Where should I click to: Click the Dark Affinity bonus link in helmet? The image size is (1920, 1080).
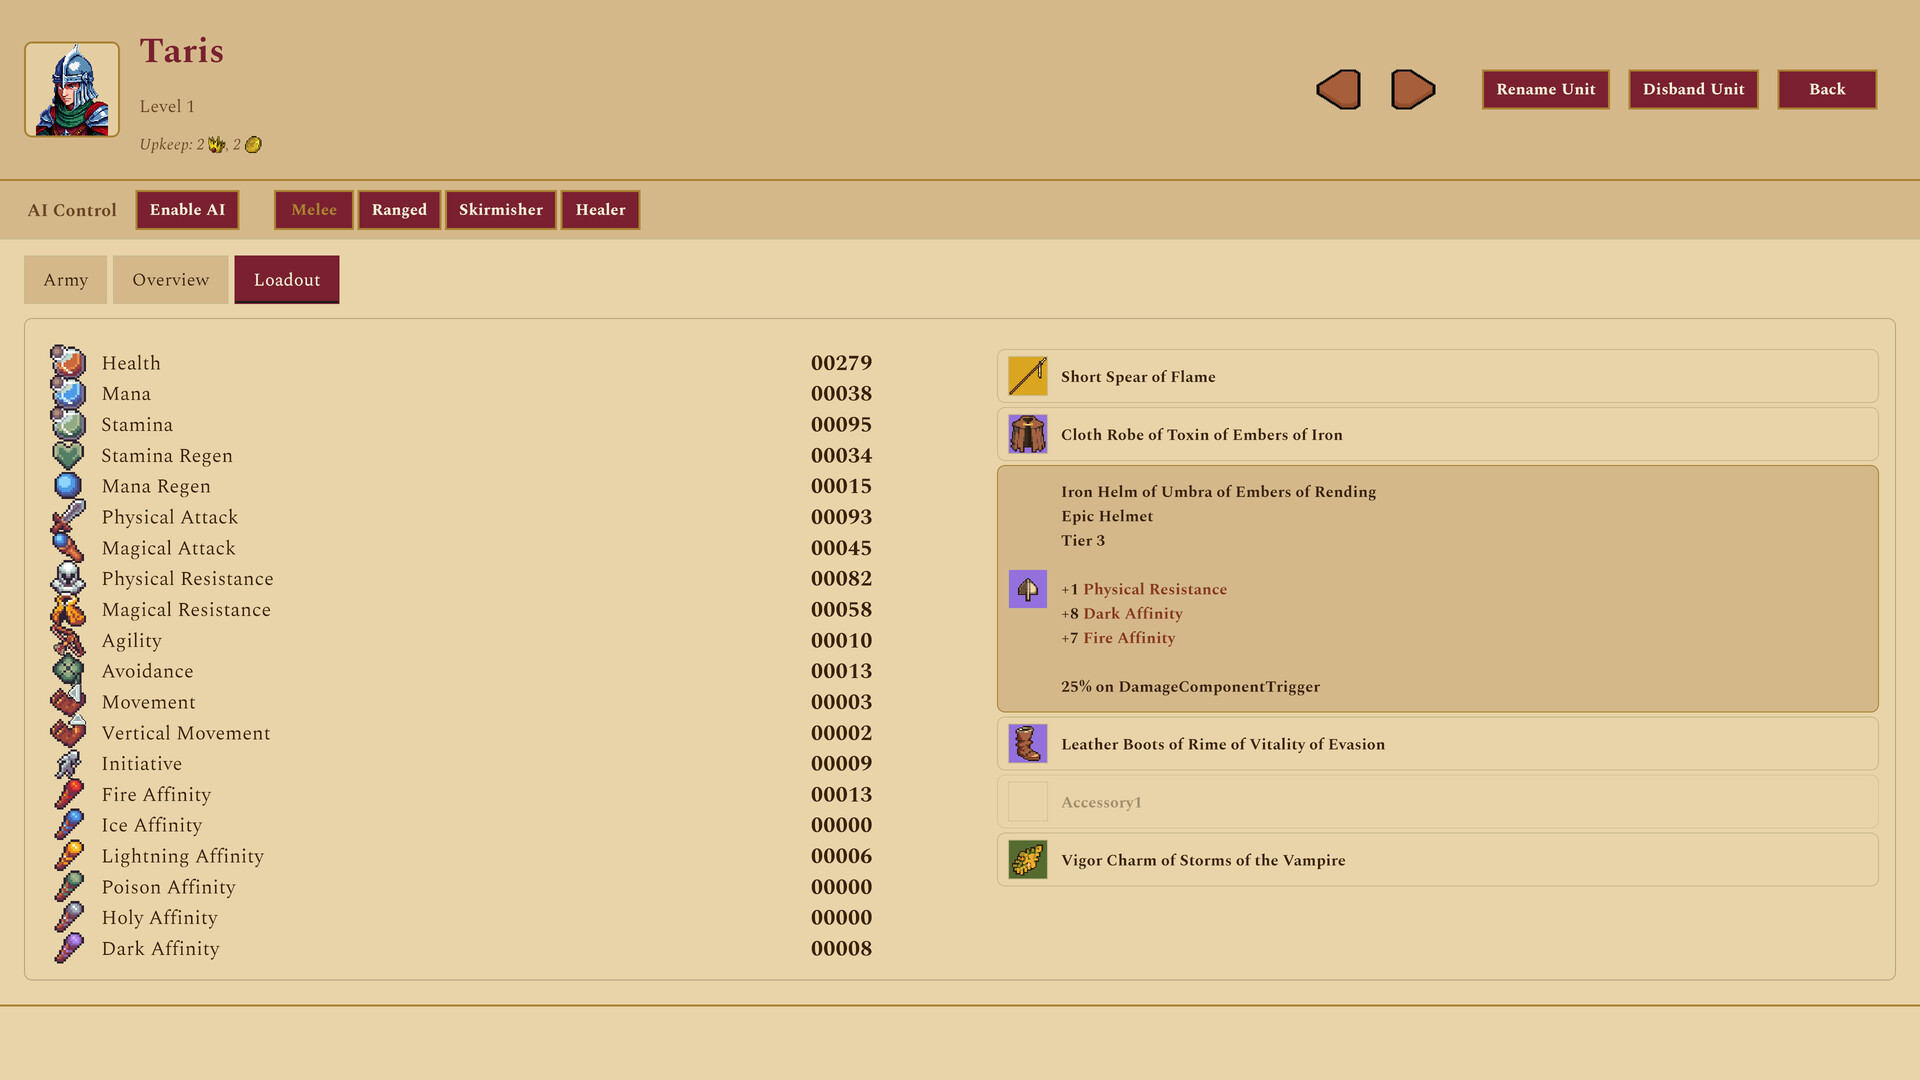[1133, 613]
